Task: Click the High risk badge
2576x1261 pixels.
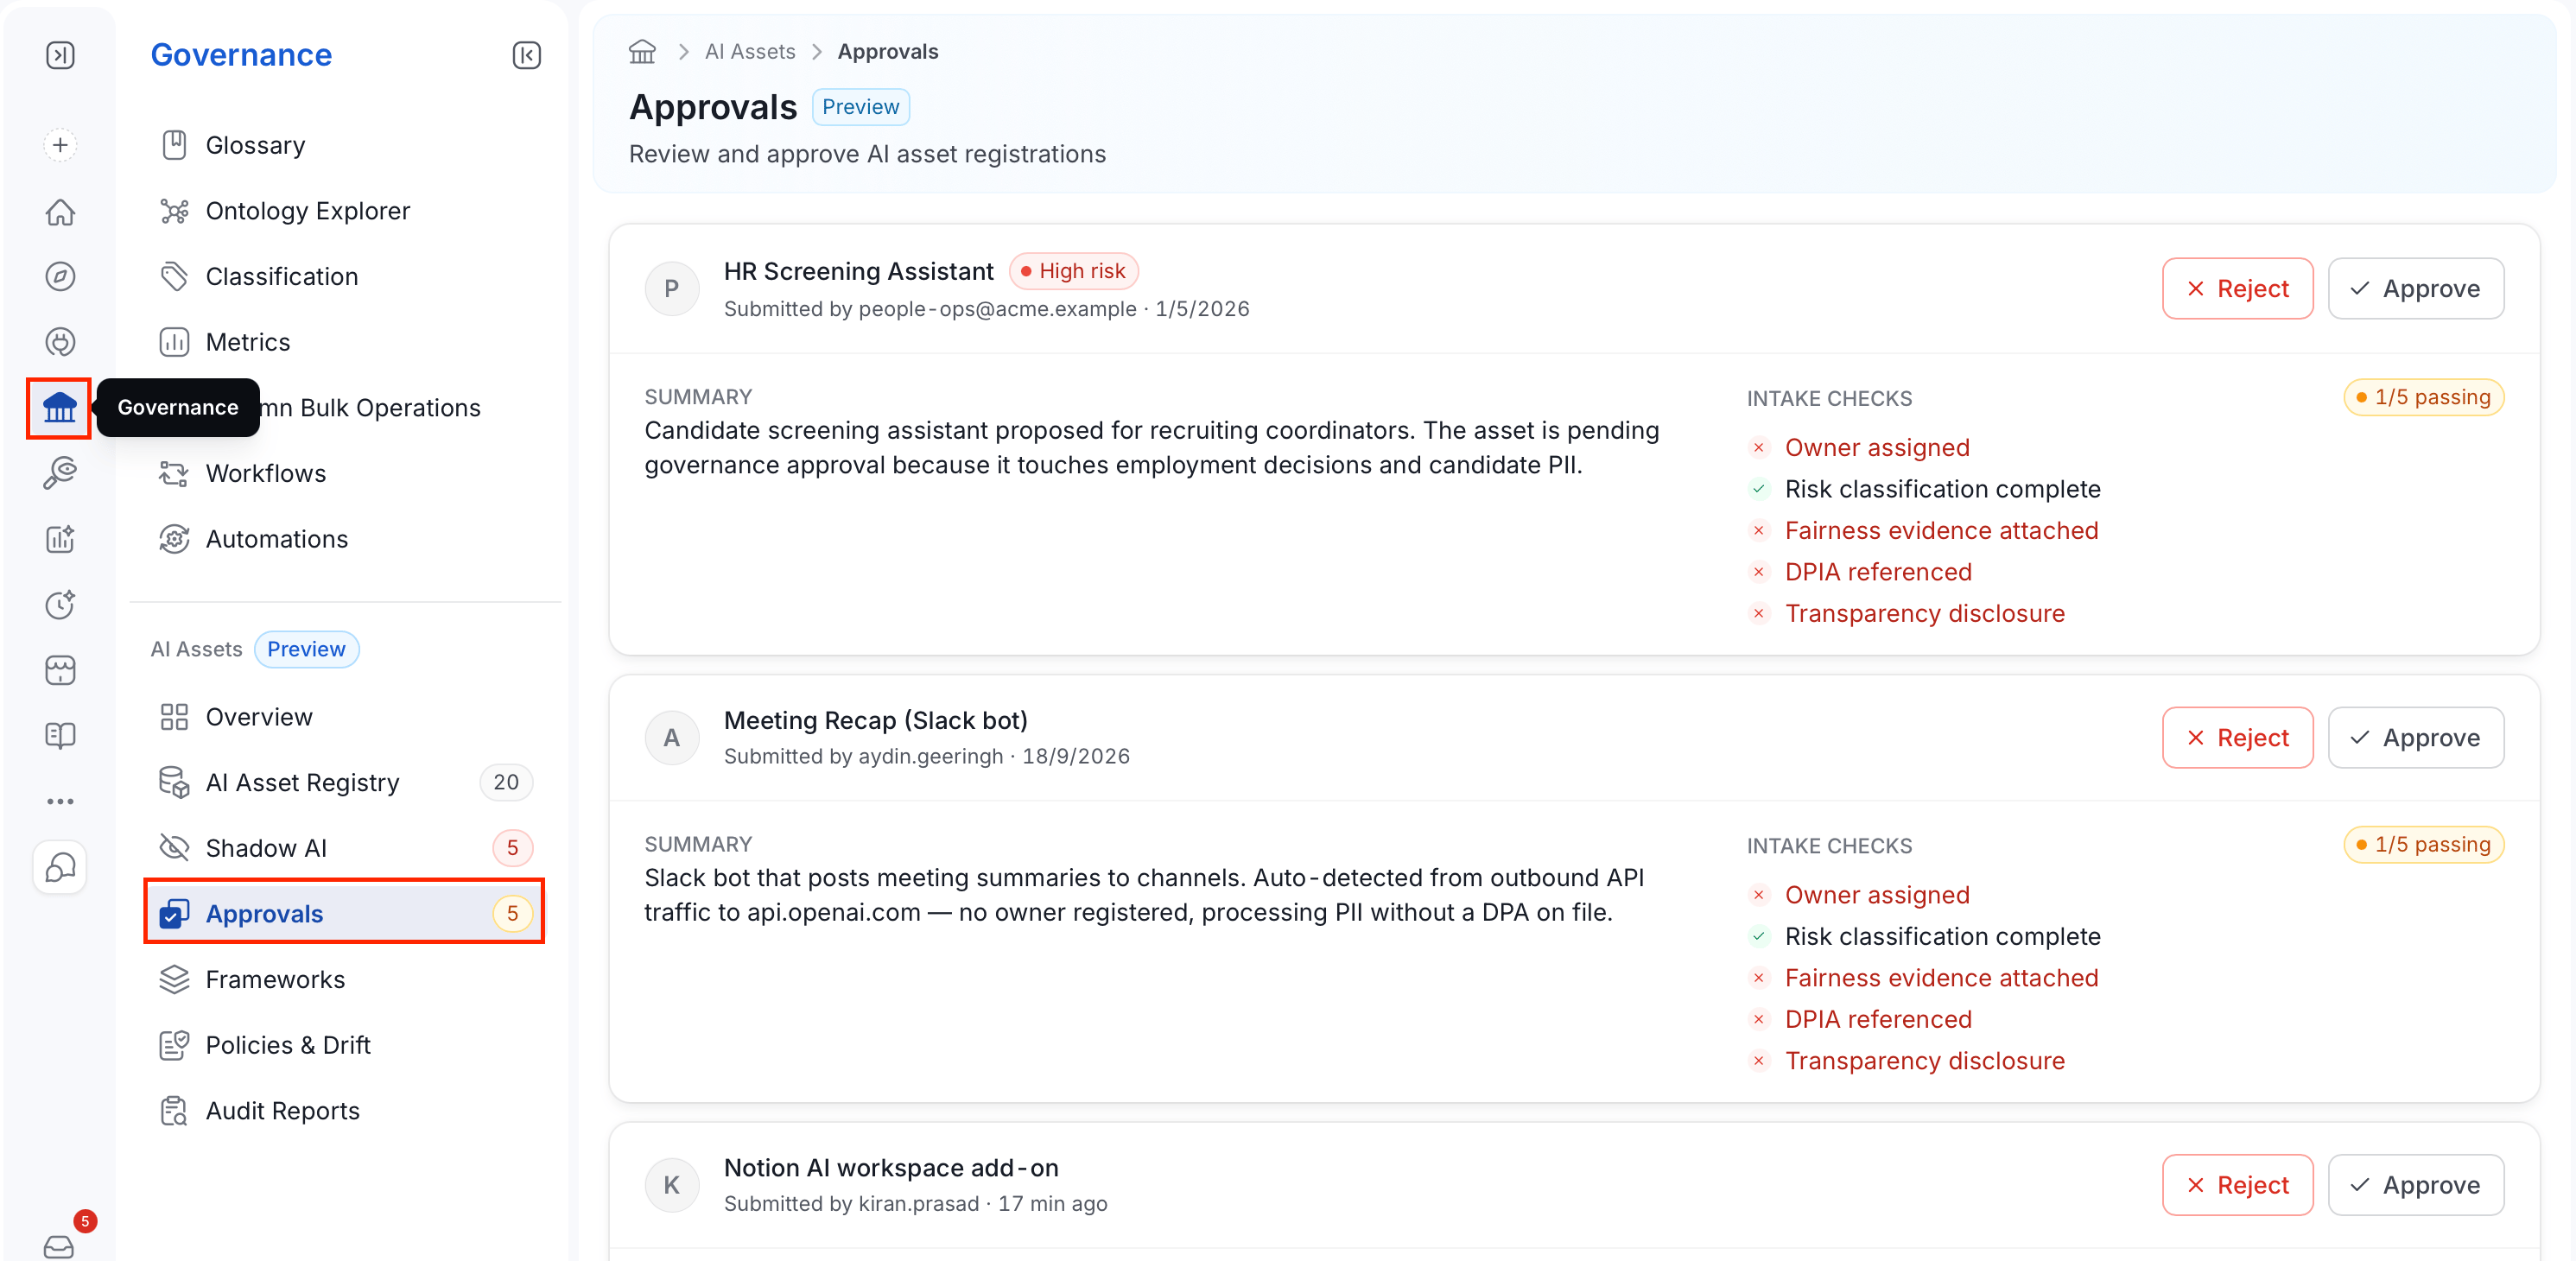Action: coord(1073,271)
